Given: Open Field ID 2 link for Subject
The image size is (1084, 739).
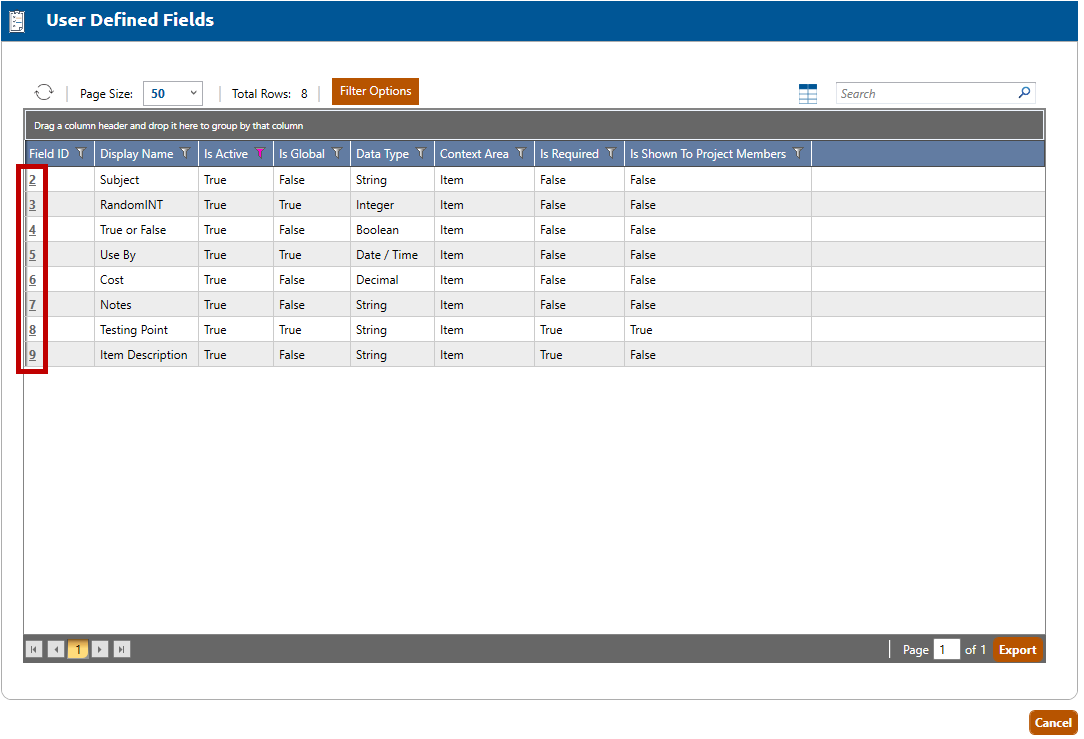Looking at the screenshot, I should [x=33, y=180].
